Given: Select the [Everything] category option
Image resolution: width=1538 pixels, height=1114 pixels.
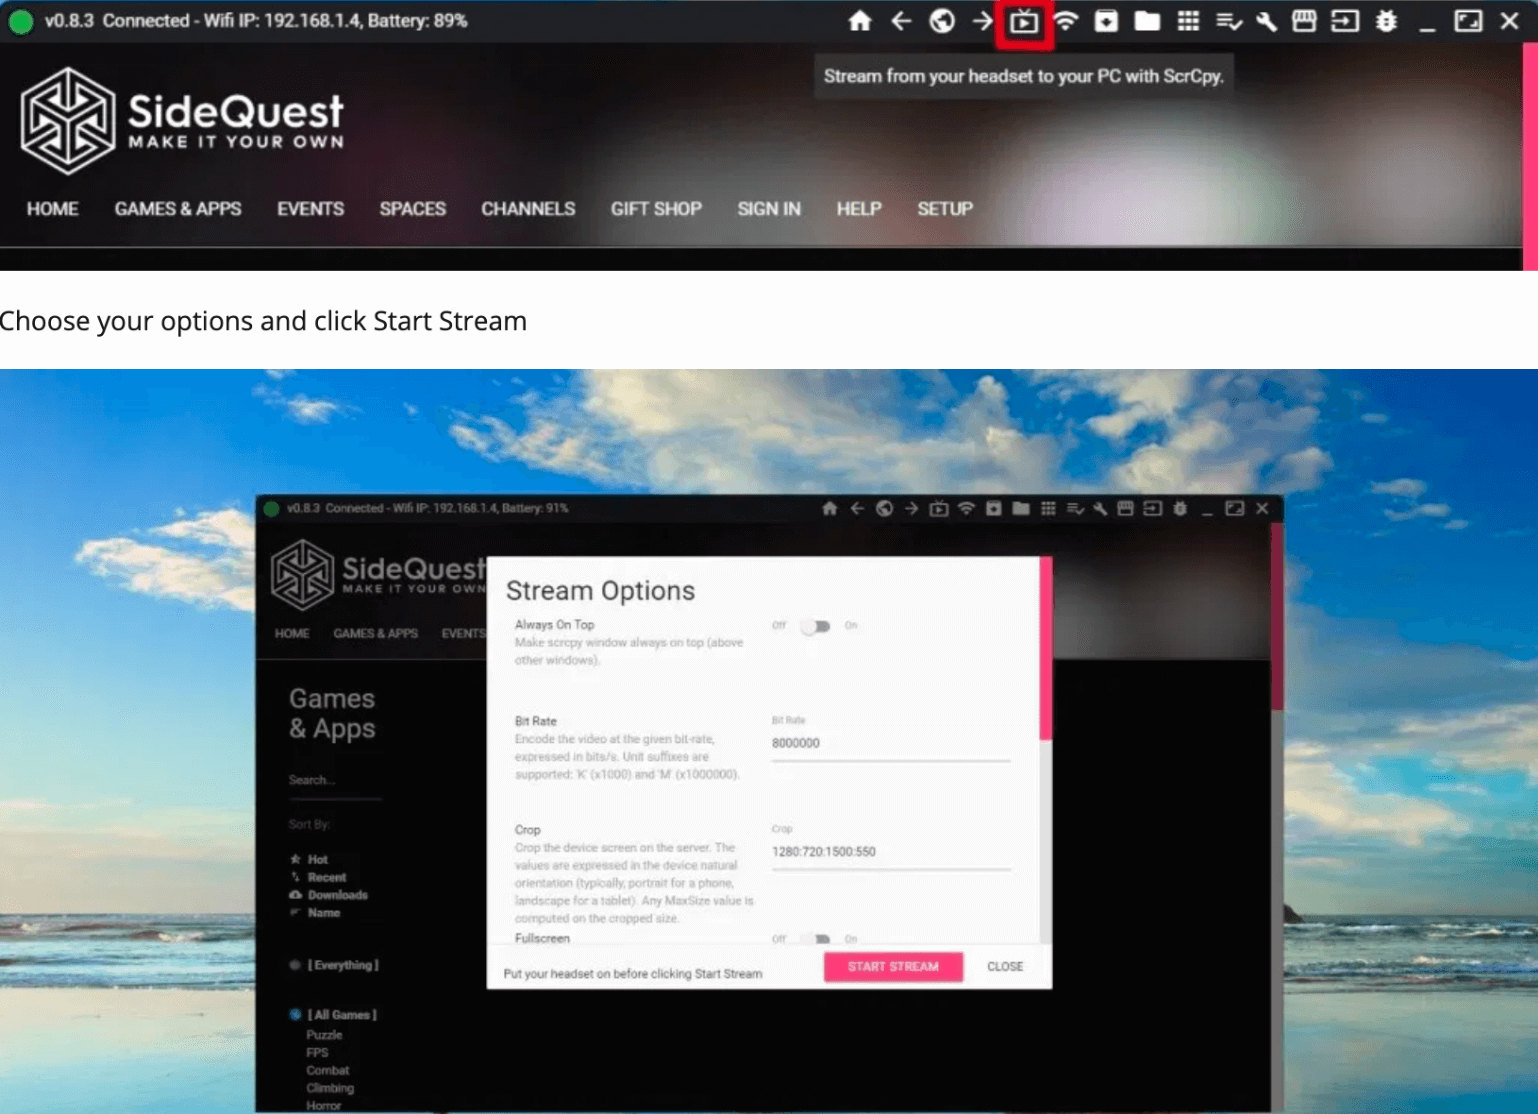Looking at the screenshot, I should pyautogui.click(x=295, y=965).
